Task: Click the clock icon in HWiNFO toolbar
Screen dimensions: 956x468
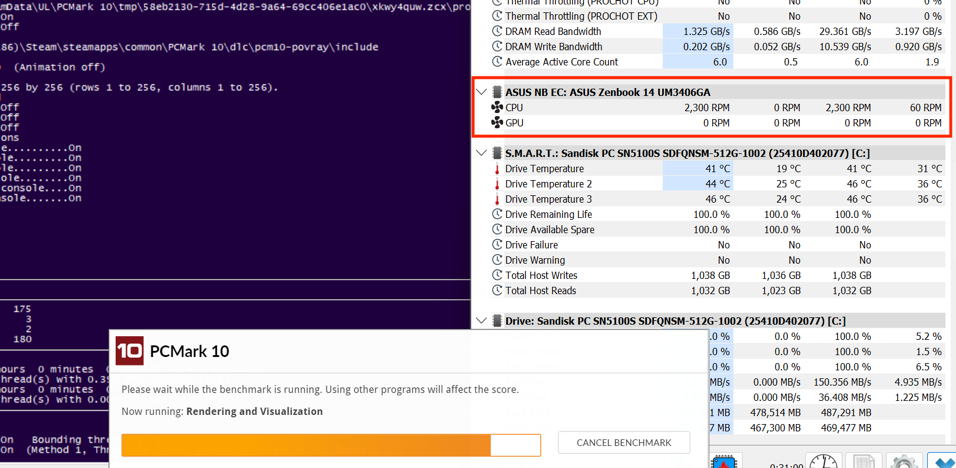Action: click(x=823, y=462)
